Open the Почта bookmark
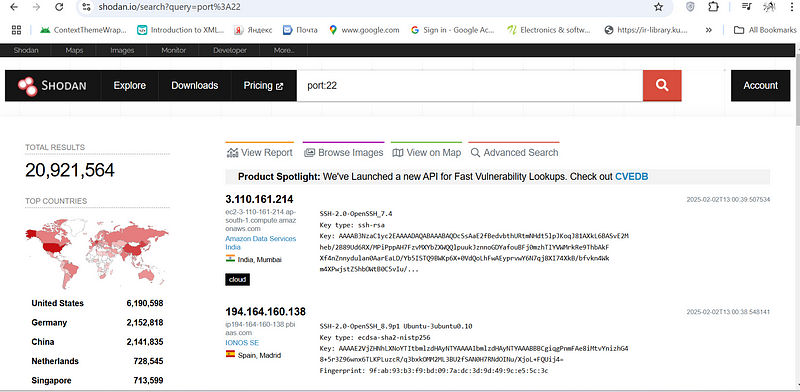The width and height of the screenshot is (800, 392). coord(300,30)
